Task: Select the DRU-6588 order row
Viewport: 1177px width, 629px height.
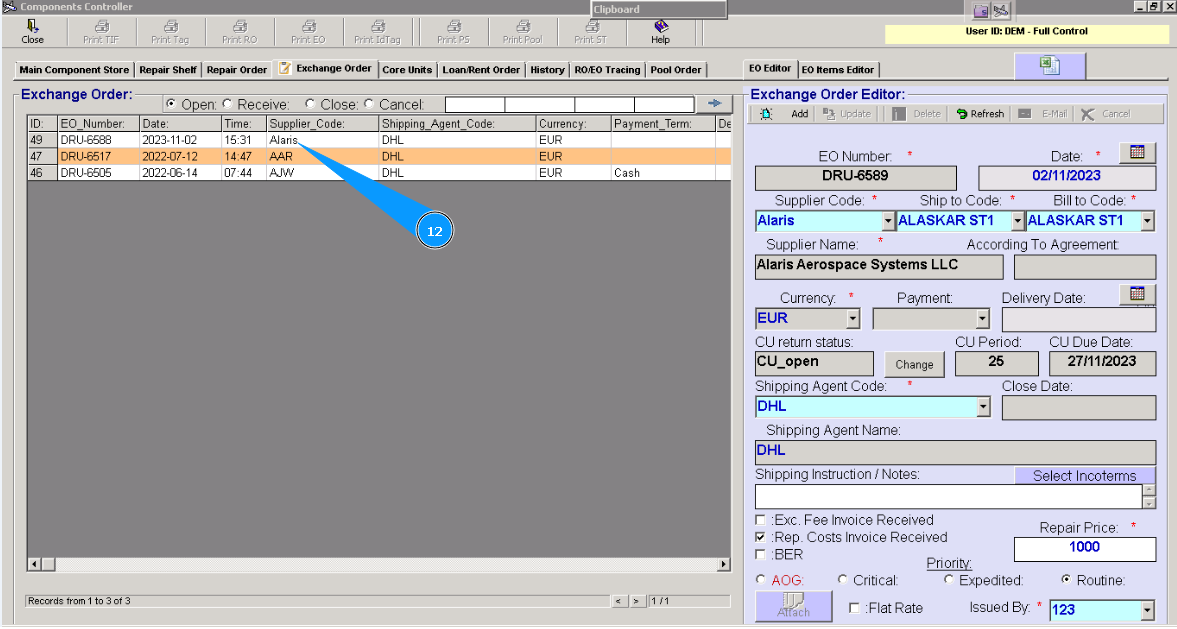Action: 379,140
